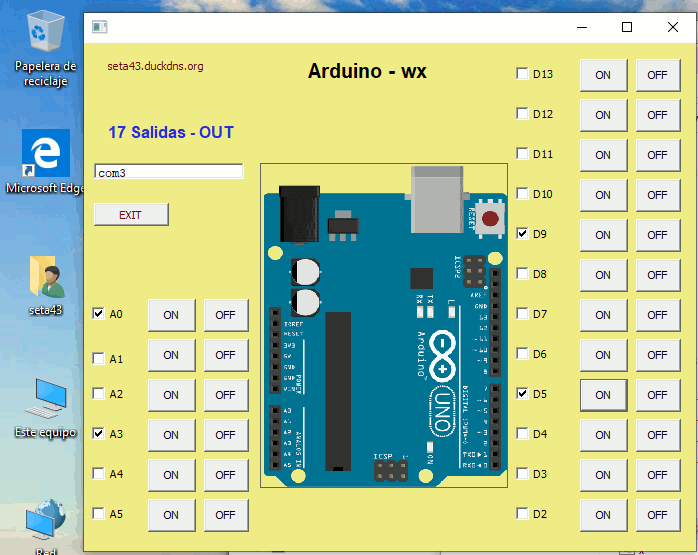698x555 pixels.
Task: Minimize the Arduino wx window
Action: point(582,28)
